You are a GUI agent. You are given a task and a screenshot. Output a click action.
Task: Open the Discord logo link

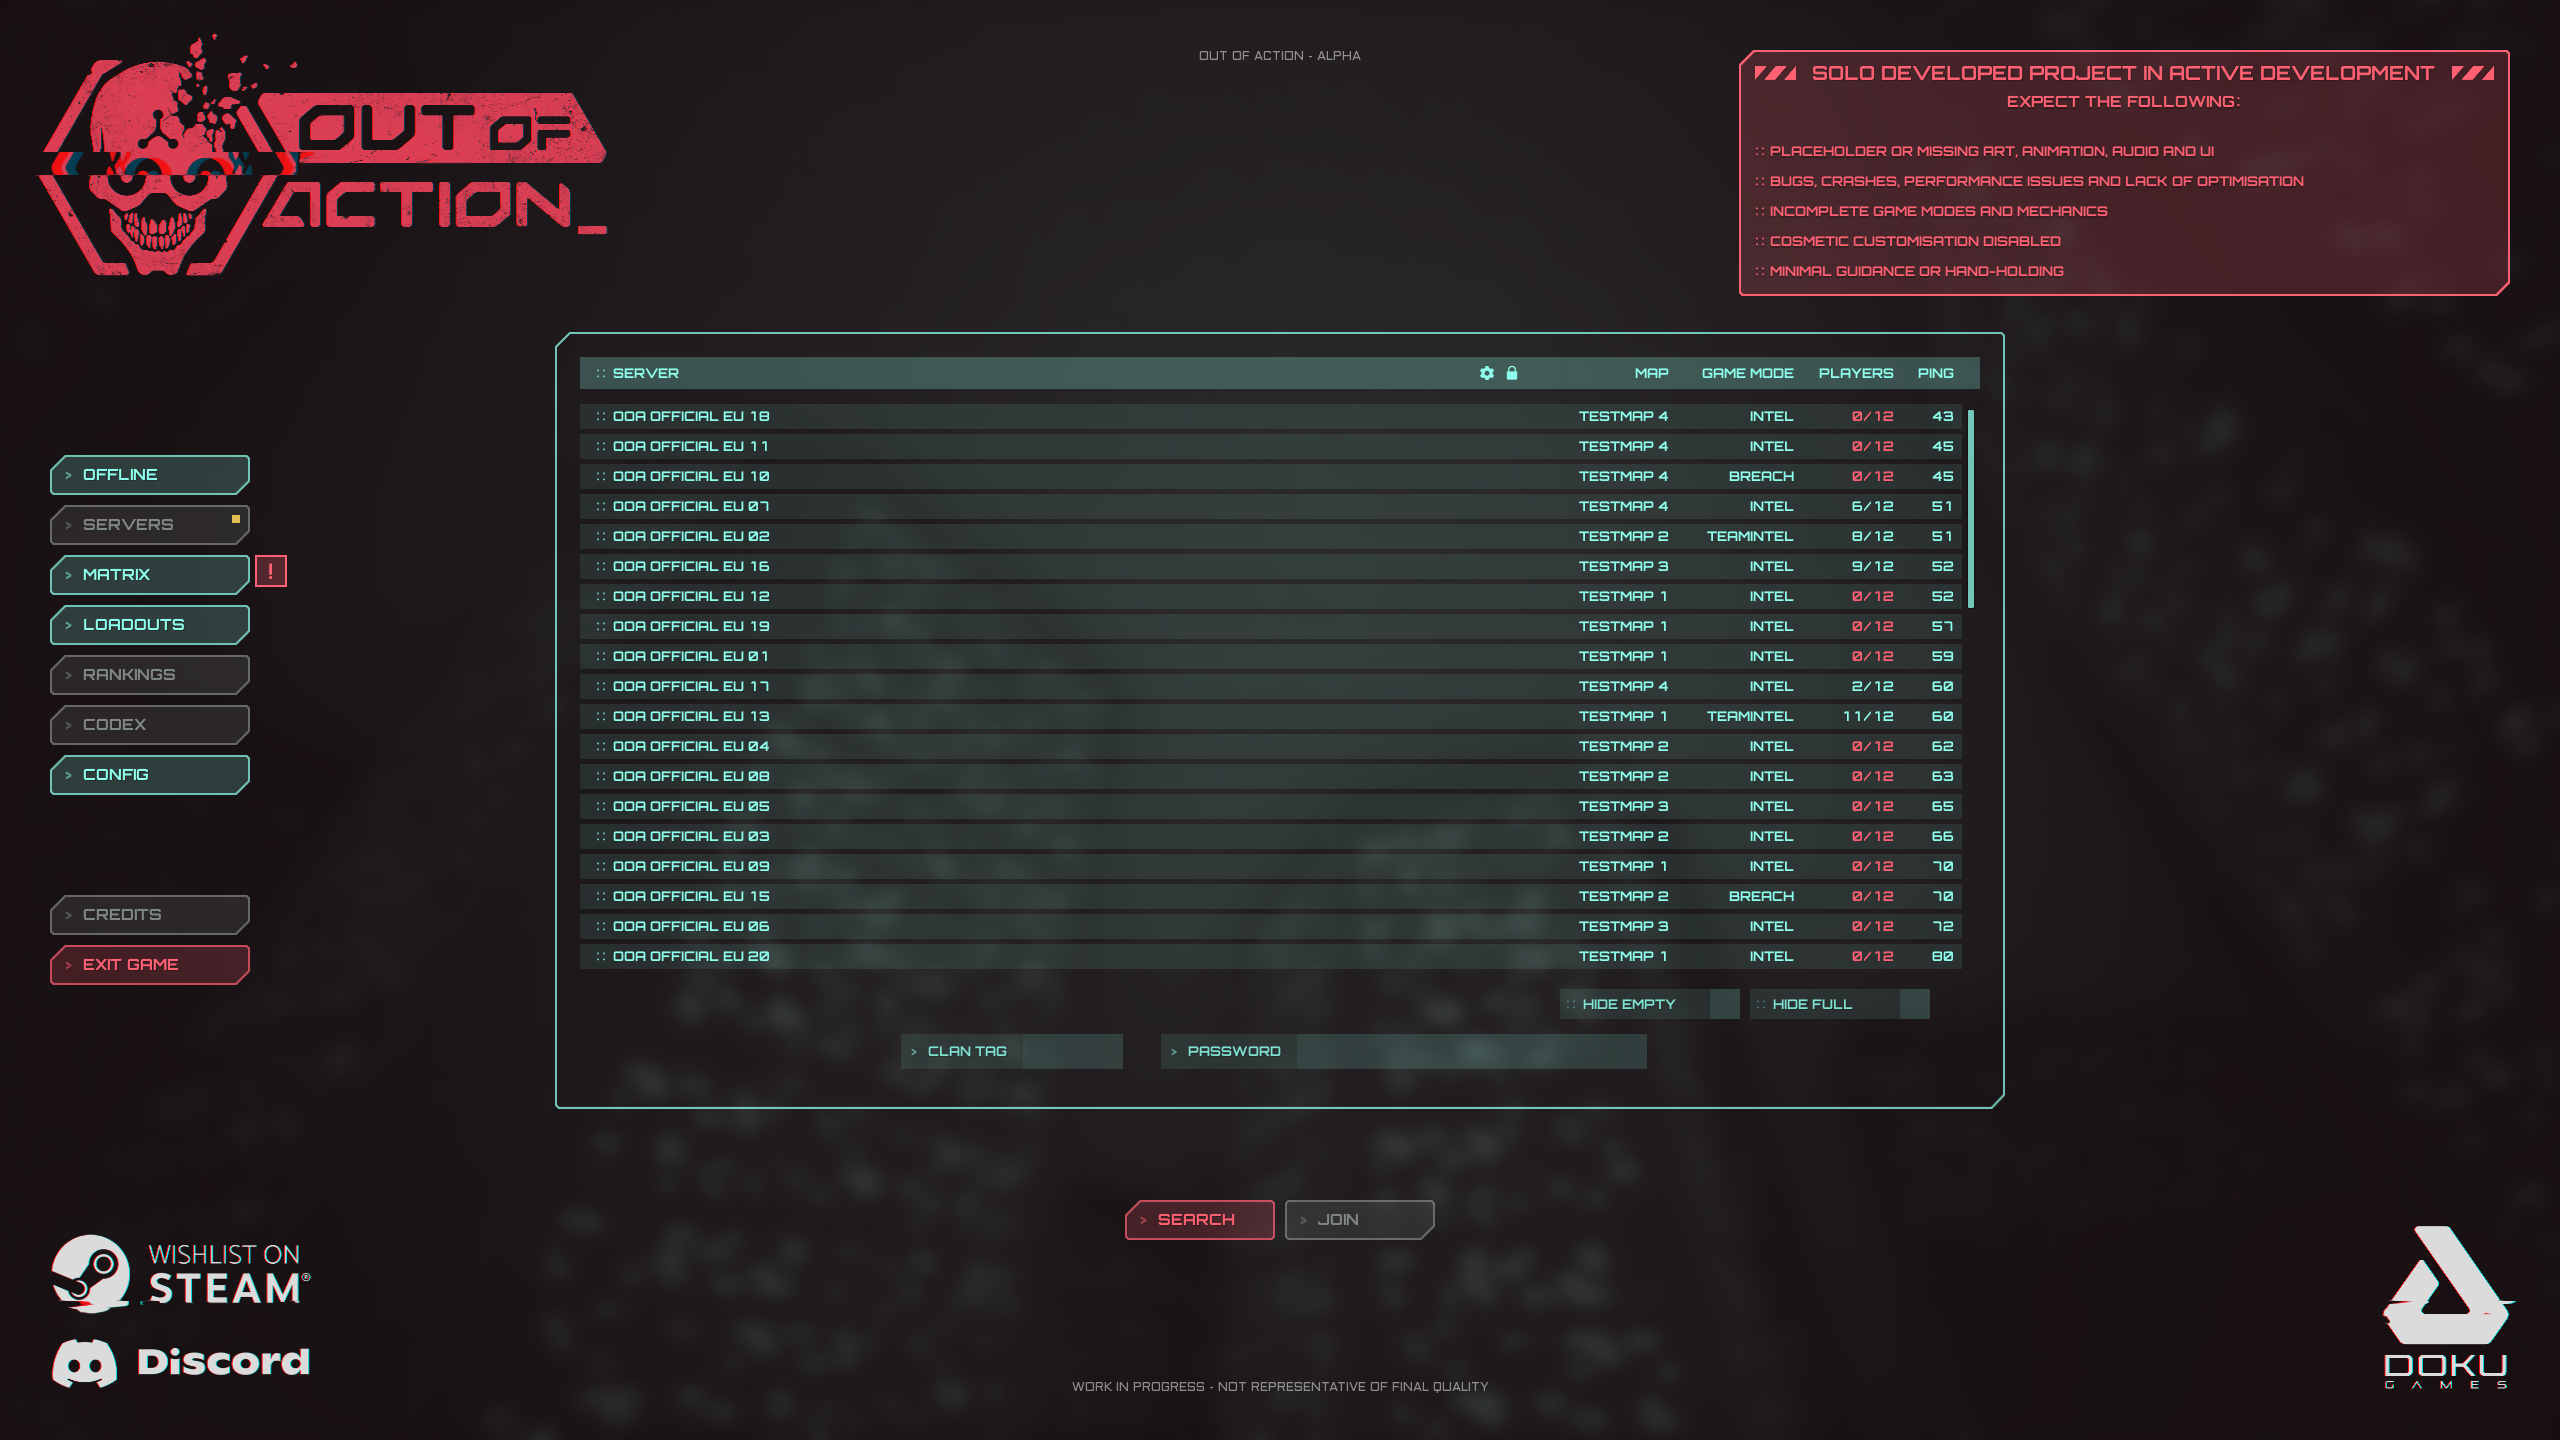pyautogui.click(x=180, y=1362)
